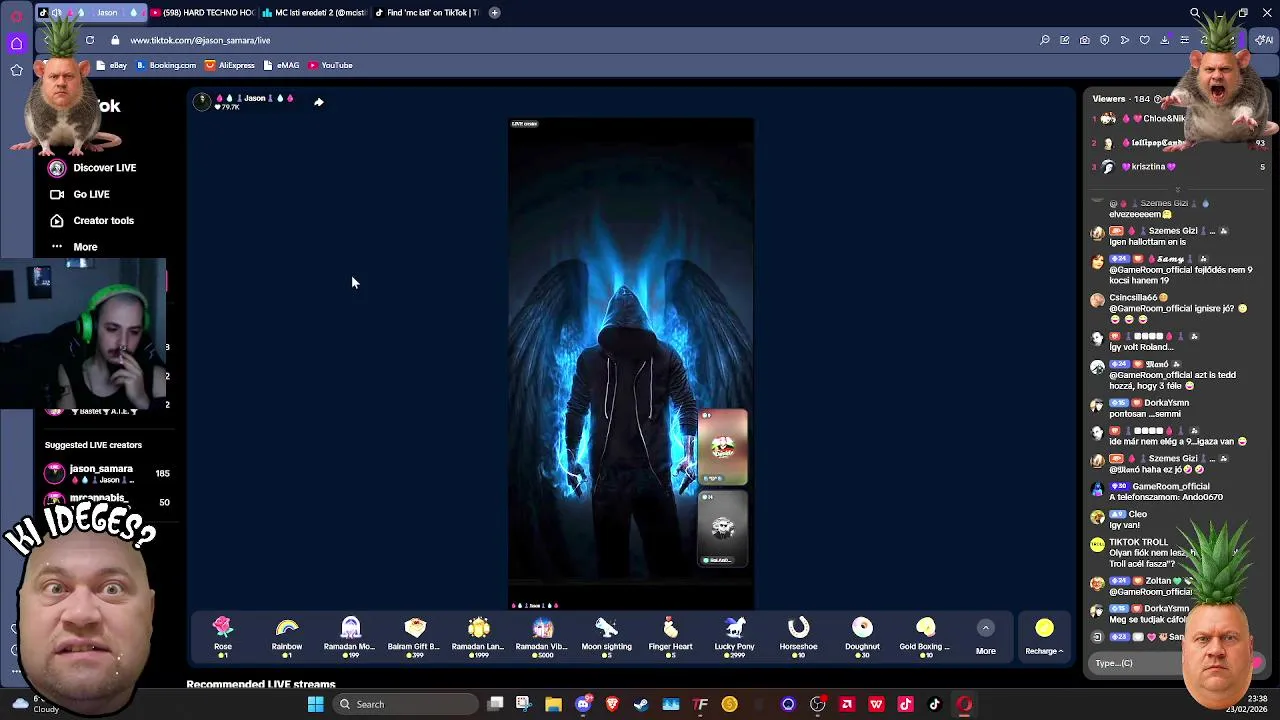Select the Ramadan Mo... gift
Viewport: 1280px width, 720px height.
pos(350,635)
